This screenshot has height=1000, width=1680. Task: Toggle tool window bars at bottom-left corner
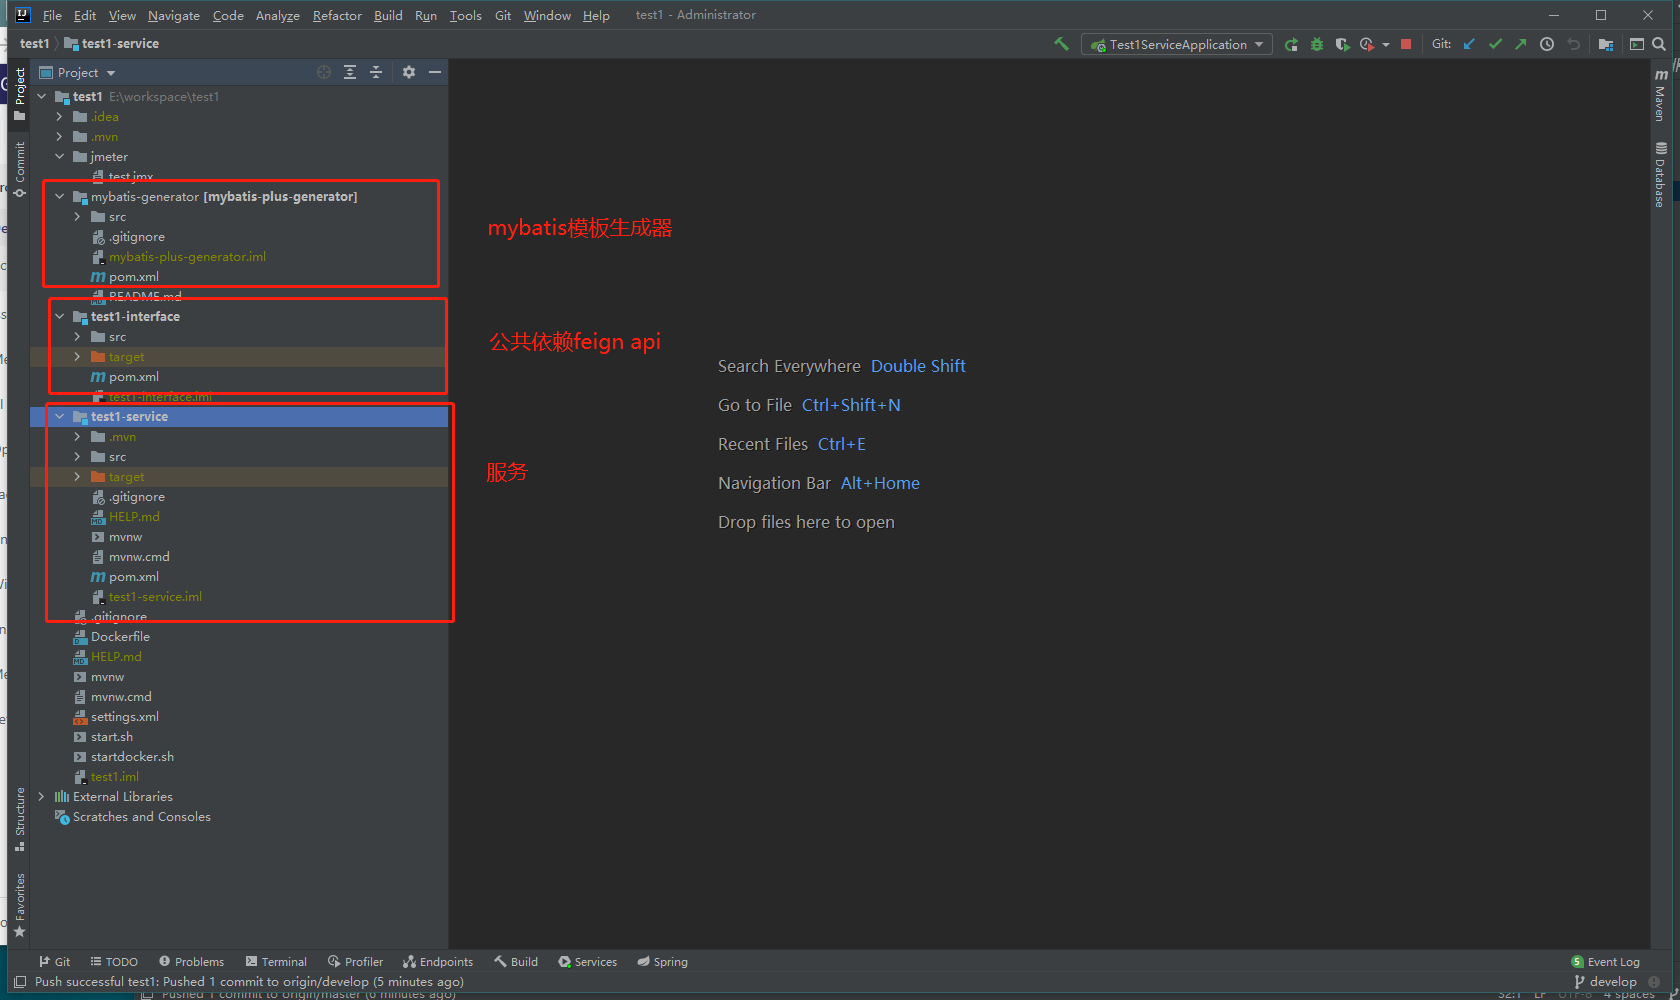point(20,982)
